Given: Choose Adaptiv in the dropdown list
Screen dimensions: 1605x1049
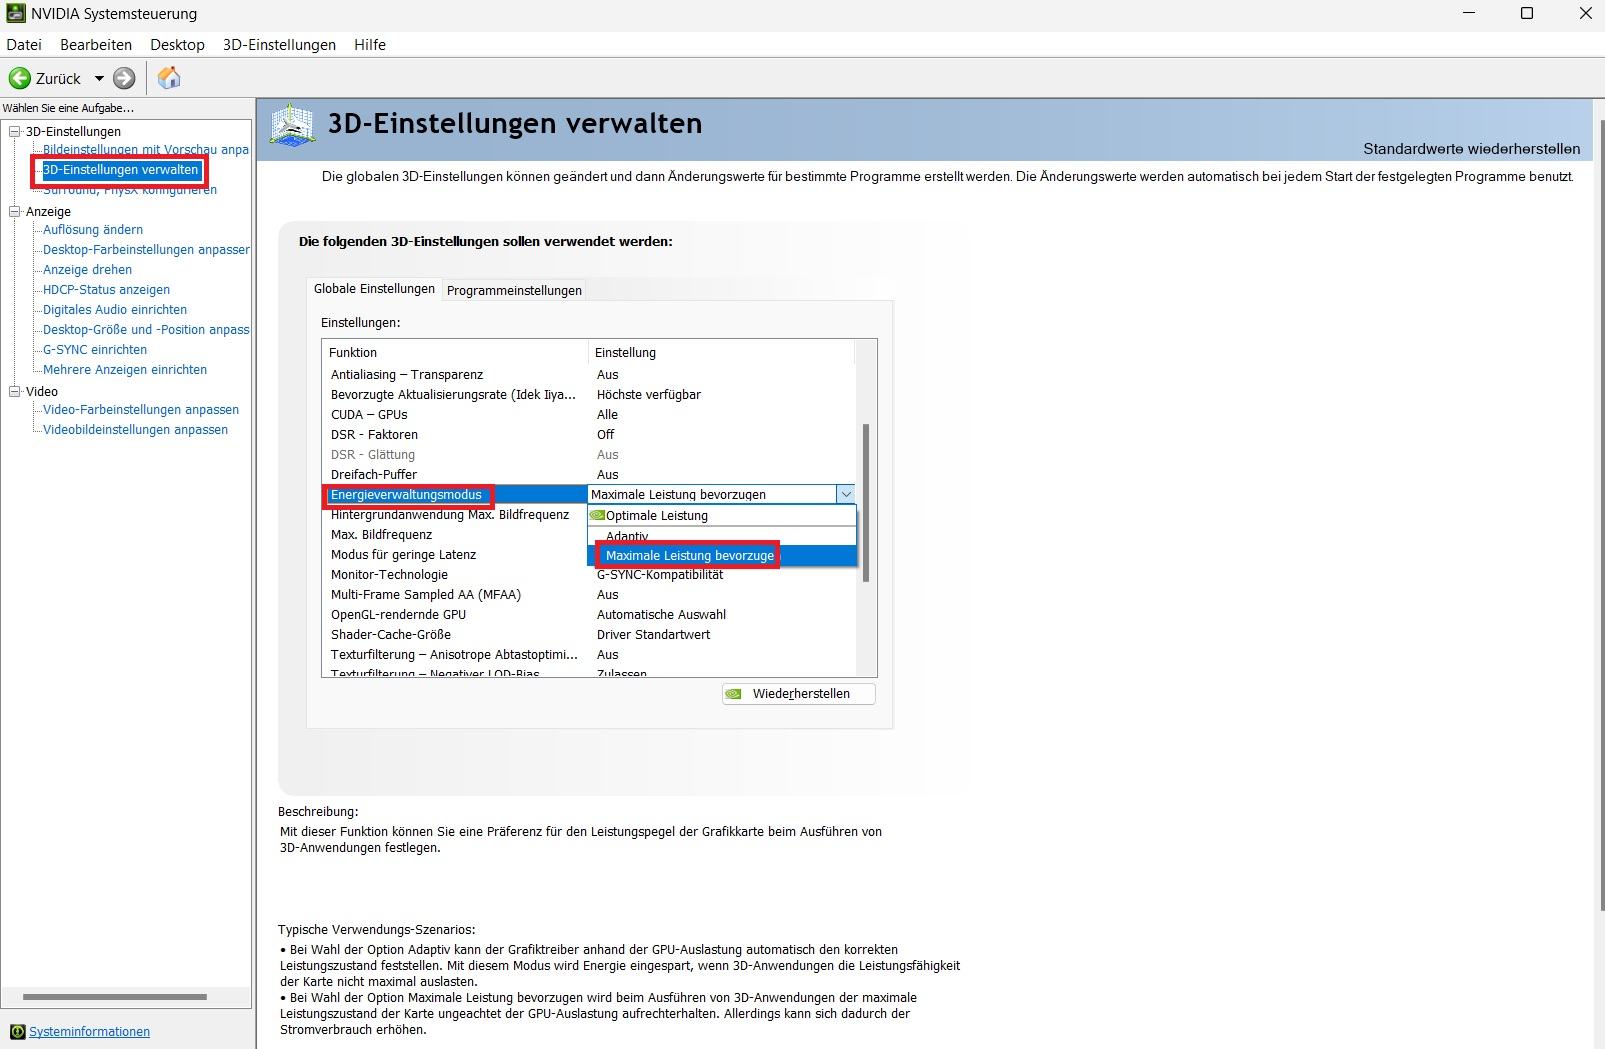Looking at the screenshot, I should click(x=722, y=536).
